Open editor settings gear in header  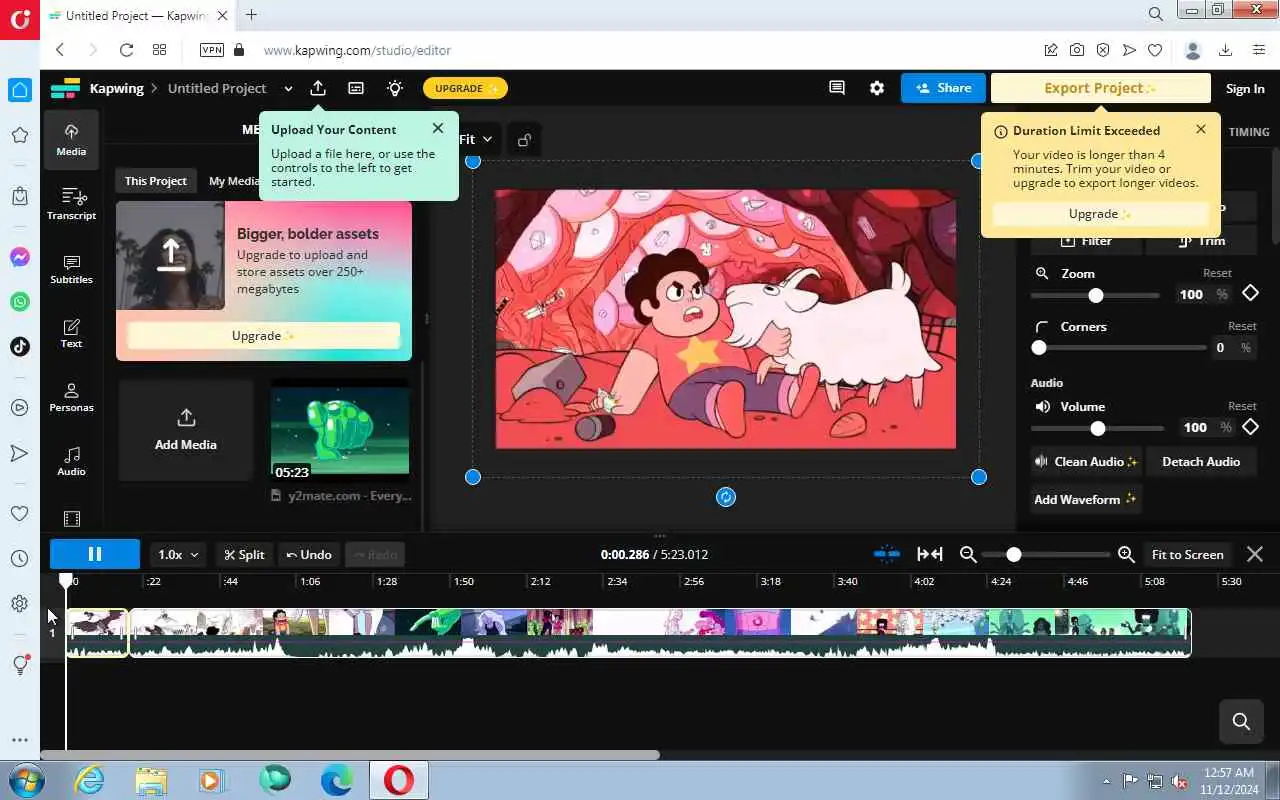(x=877, y=88)
